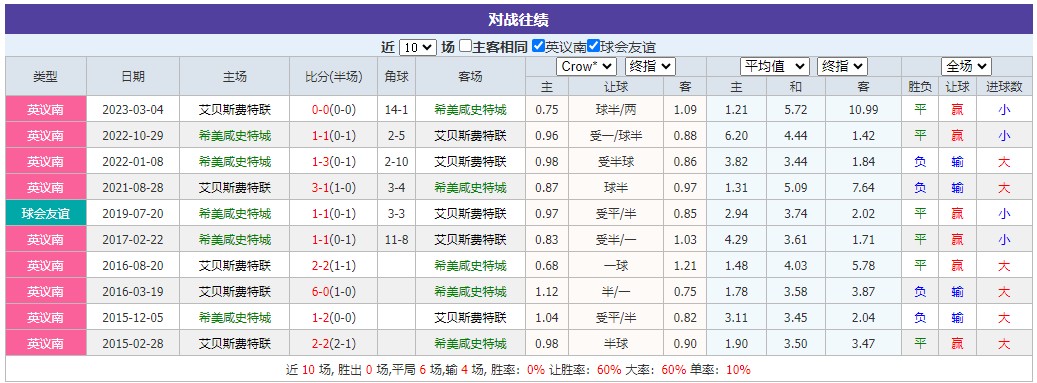Click 希美咸史特城 away team on 2023-03-04
This screenshot has width=1037, height=383.
470,110
